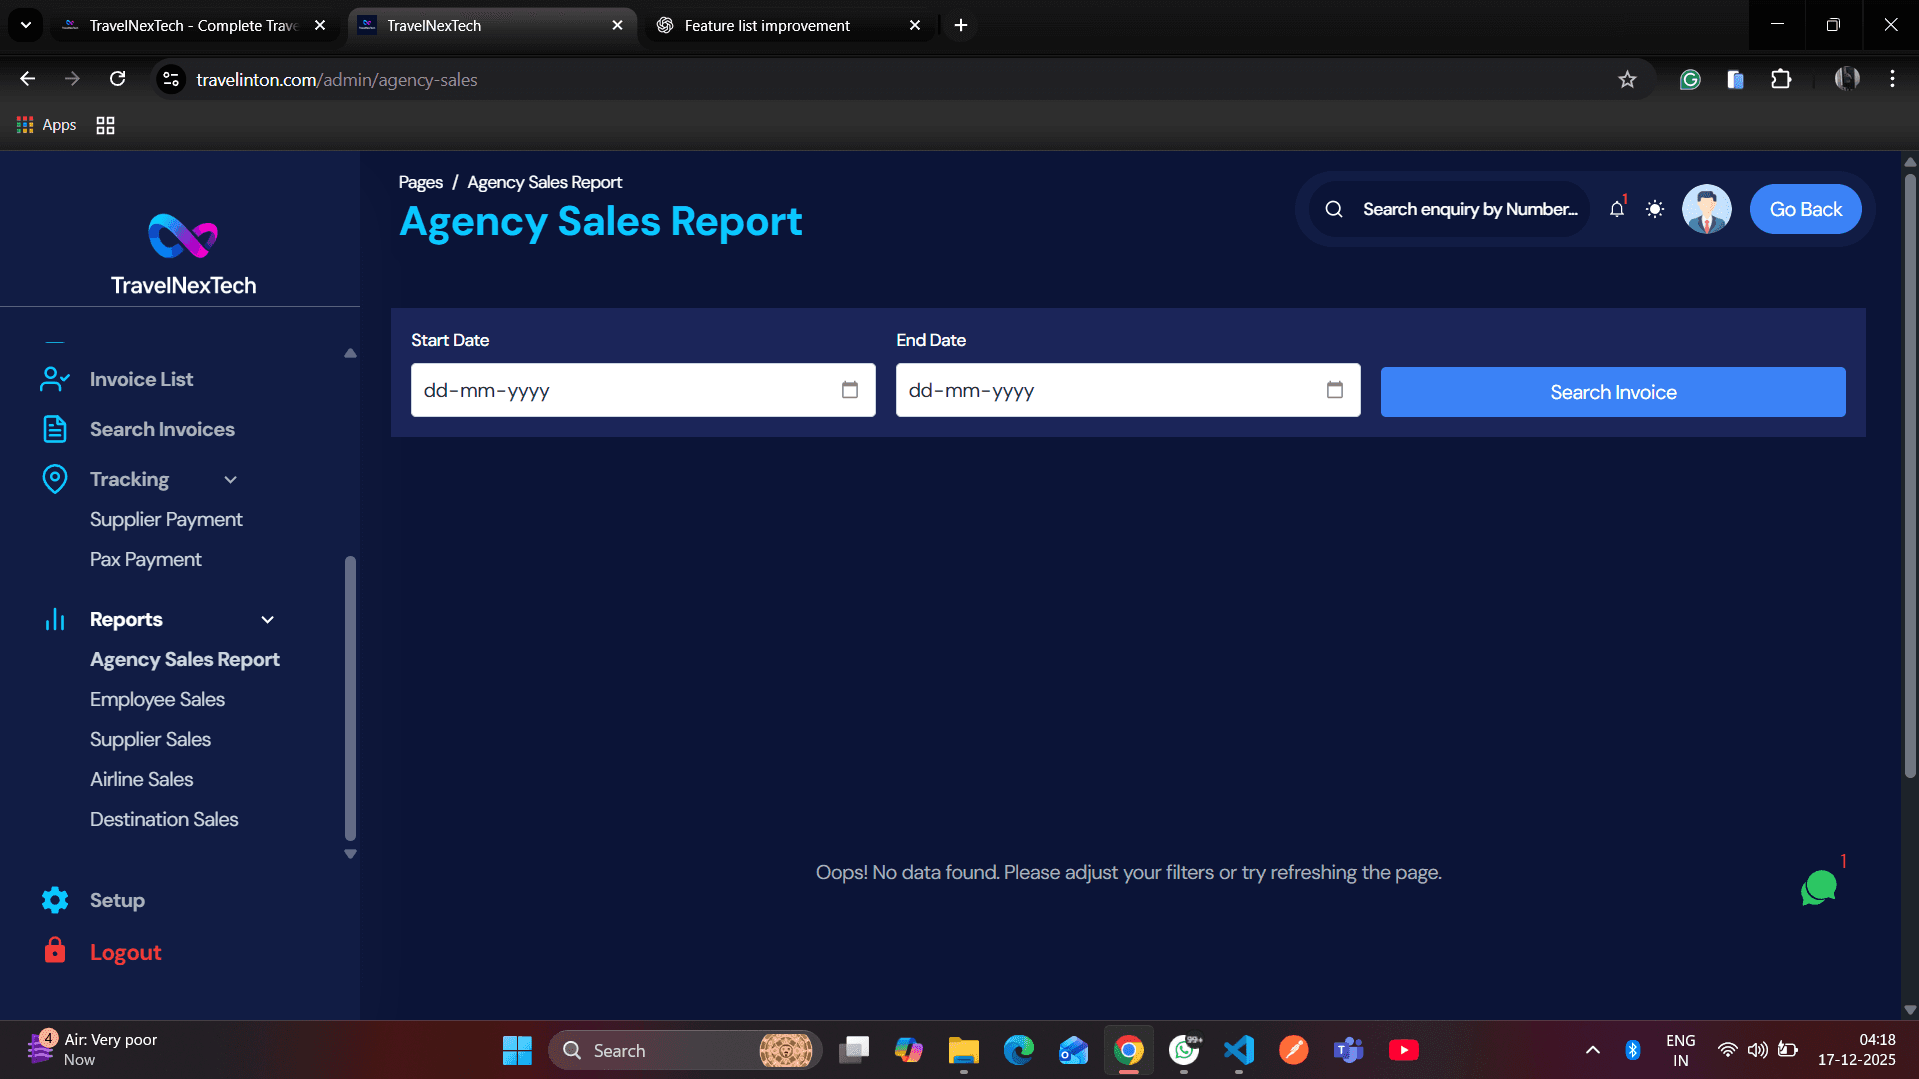Click the Tracking location pin icon
Viewport: 1919px width, 1079px height.
point(55,479)
